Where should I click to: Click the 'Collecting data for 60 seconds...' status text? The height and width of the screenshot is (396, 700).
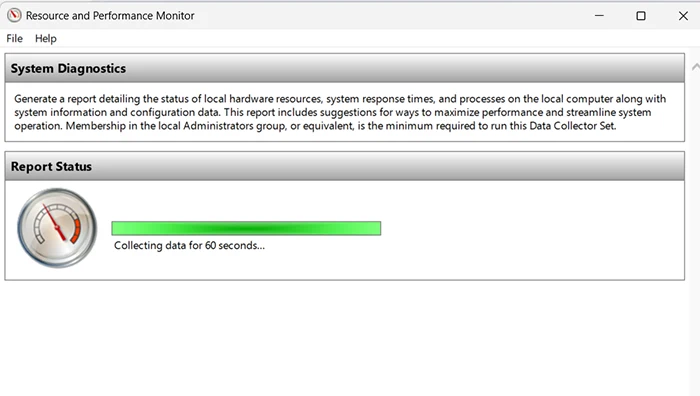189,246
